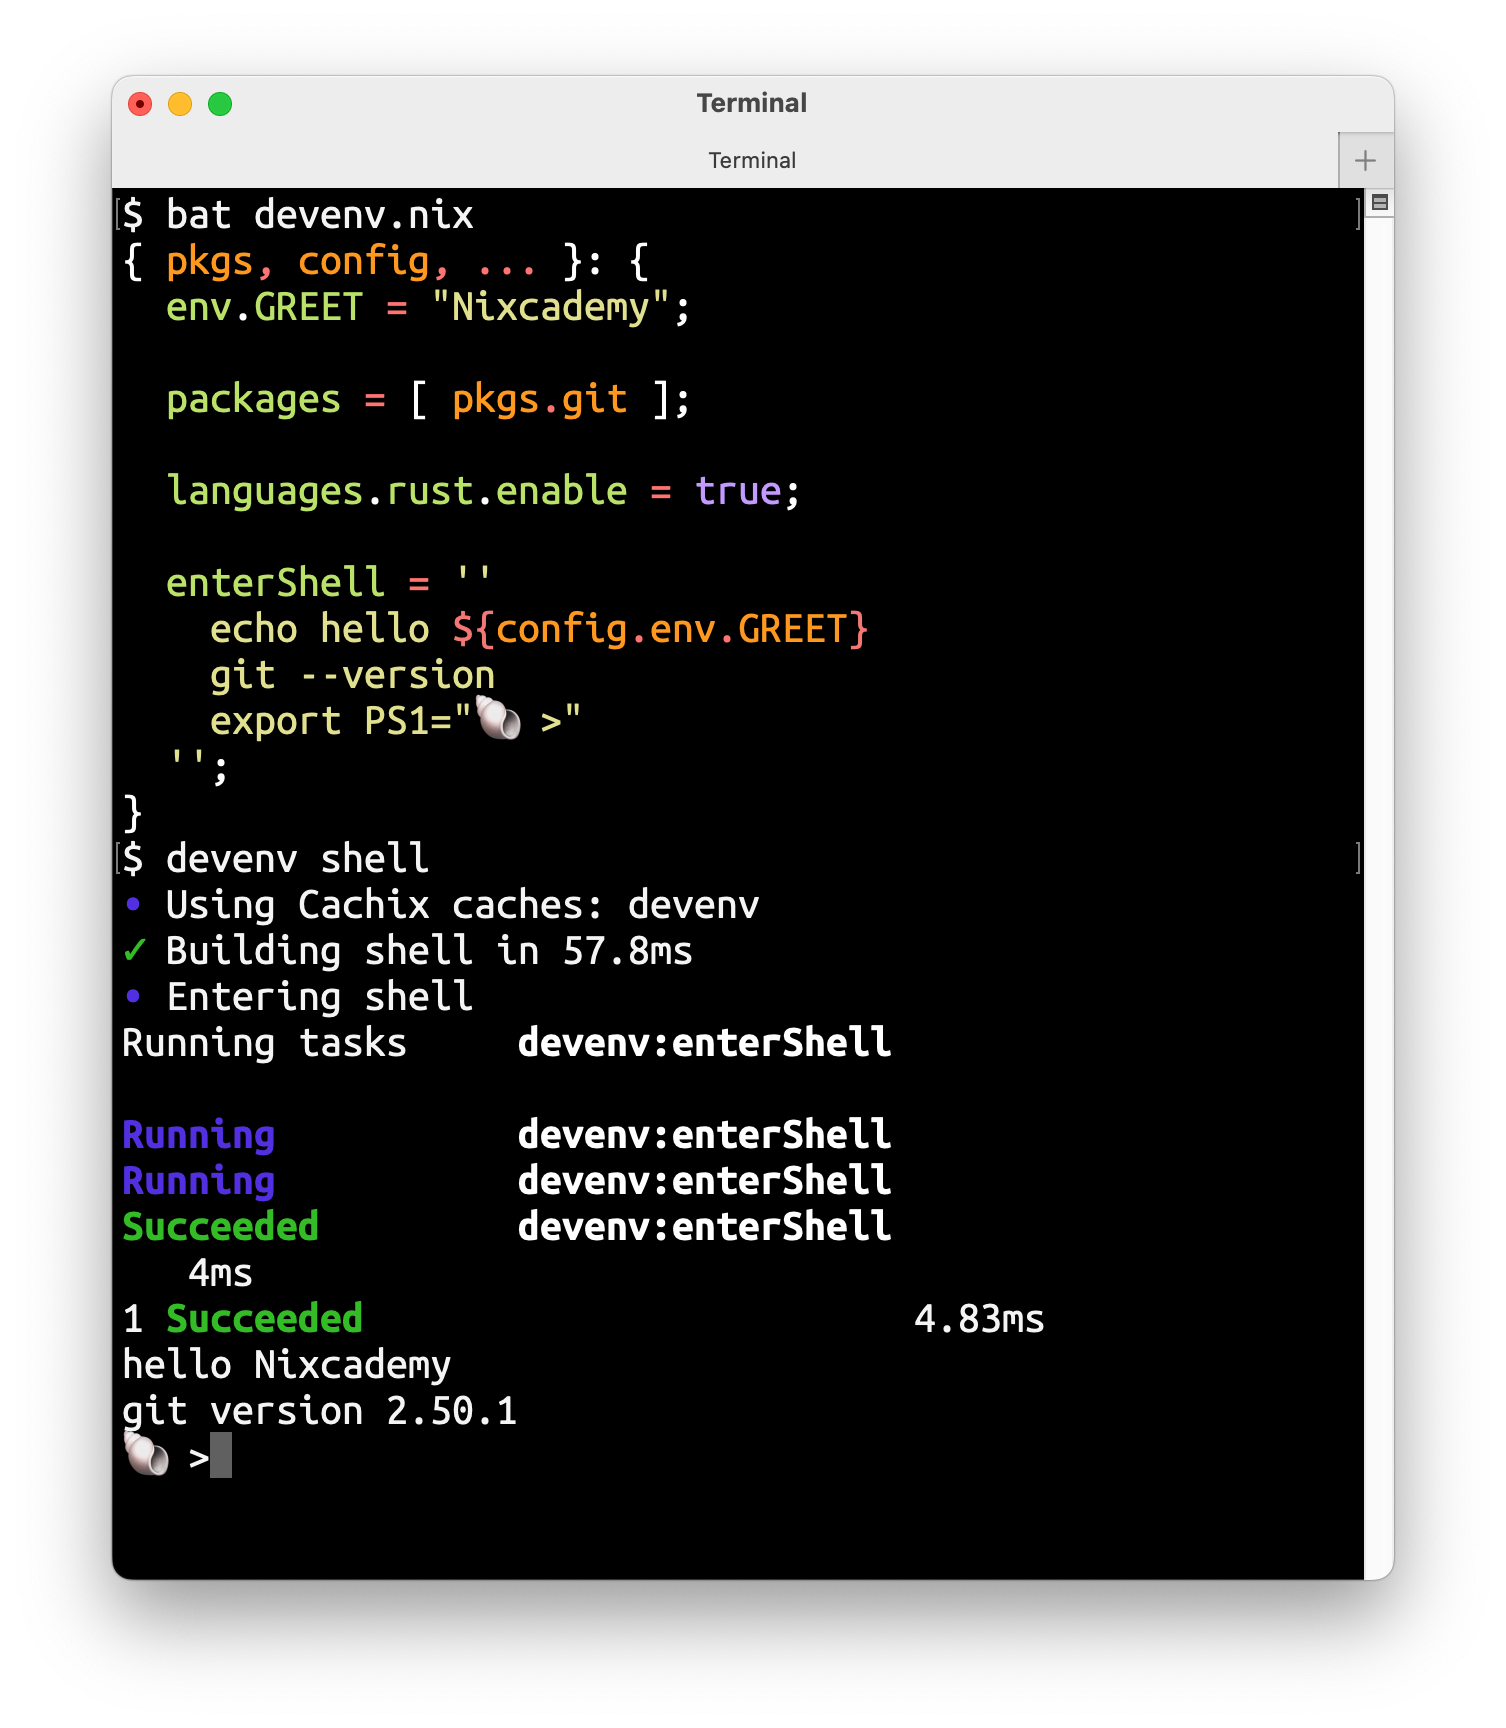Click the shell emoji at the bottom prompt
The image size is (1506, 1728).
(147, 1455)
